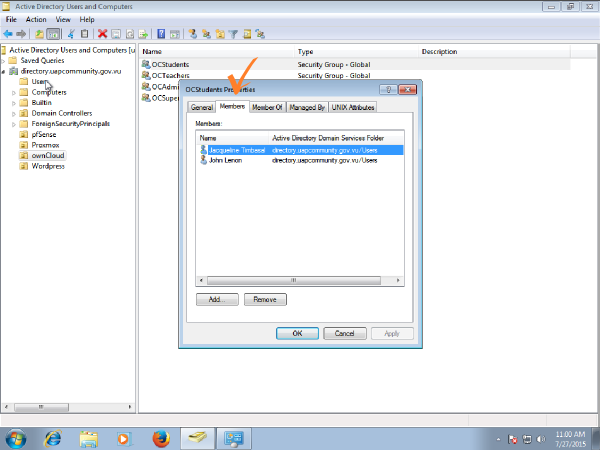Click the volume speaker tray icon
Viewport: 600px width, 450px height.
541,439
